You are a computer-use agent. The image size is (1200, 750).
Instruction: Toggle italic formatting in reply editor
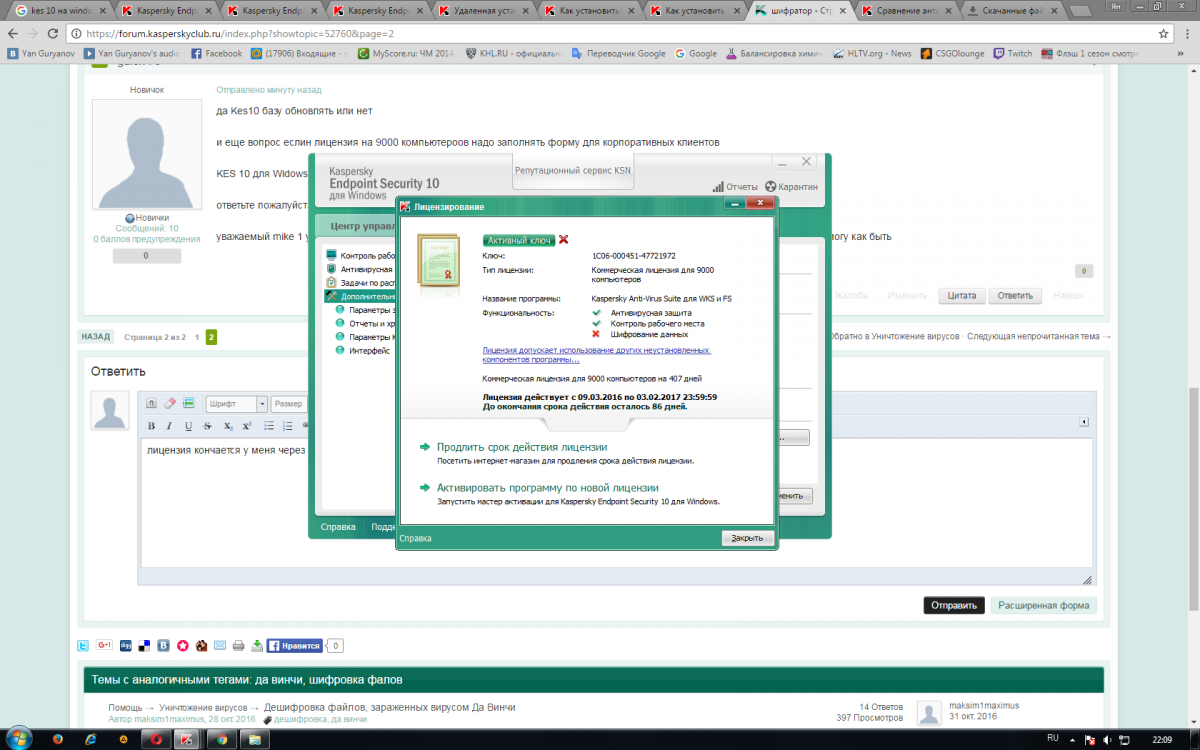point(169,426)
